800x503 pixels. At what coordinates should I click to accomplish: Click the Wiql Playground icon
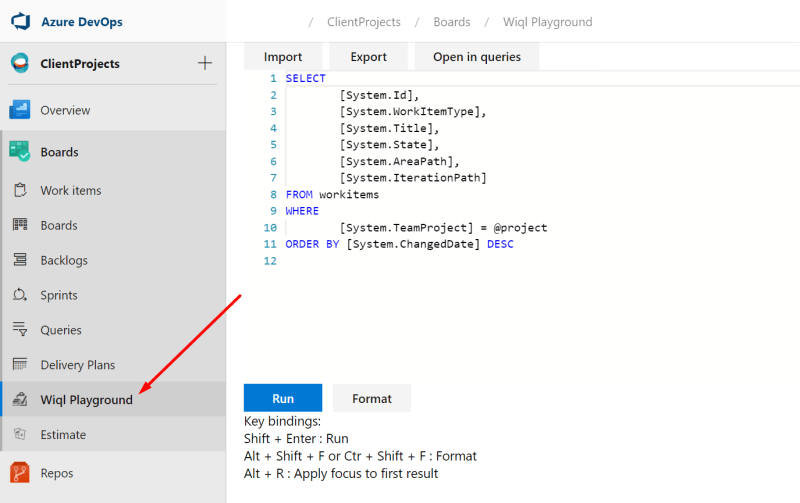pyautogui.click(x=20, y=399)
